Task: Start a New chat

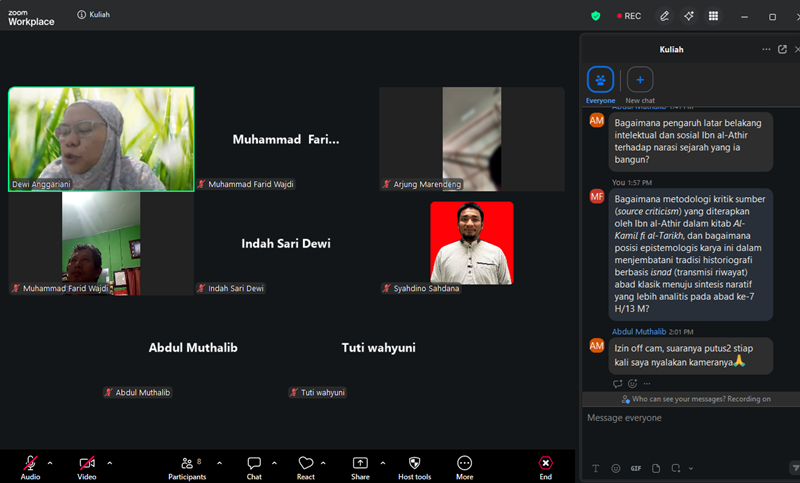Action: coord(640,85)
